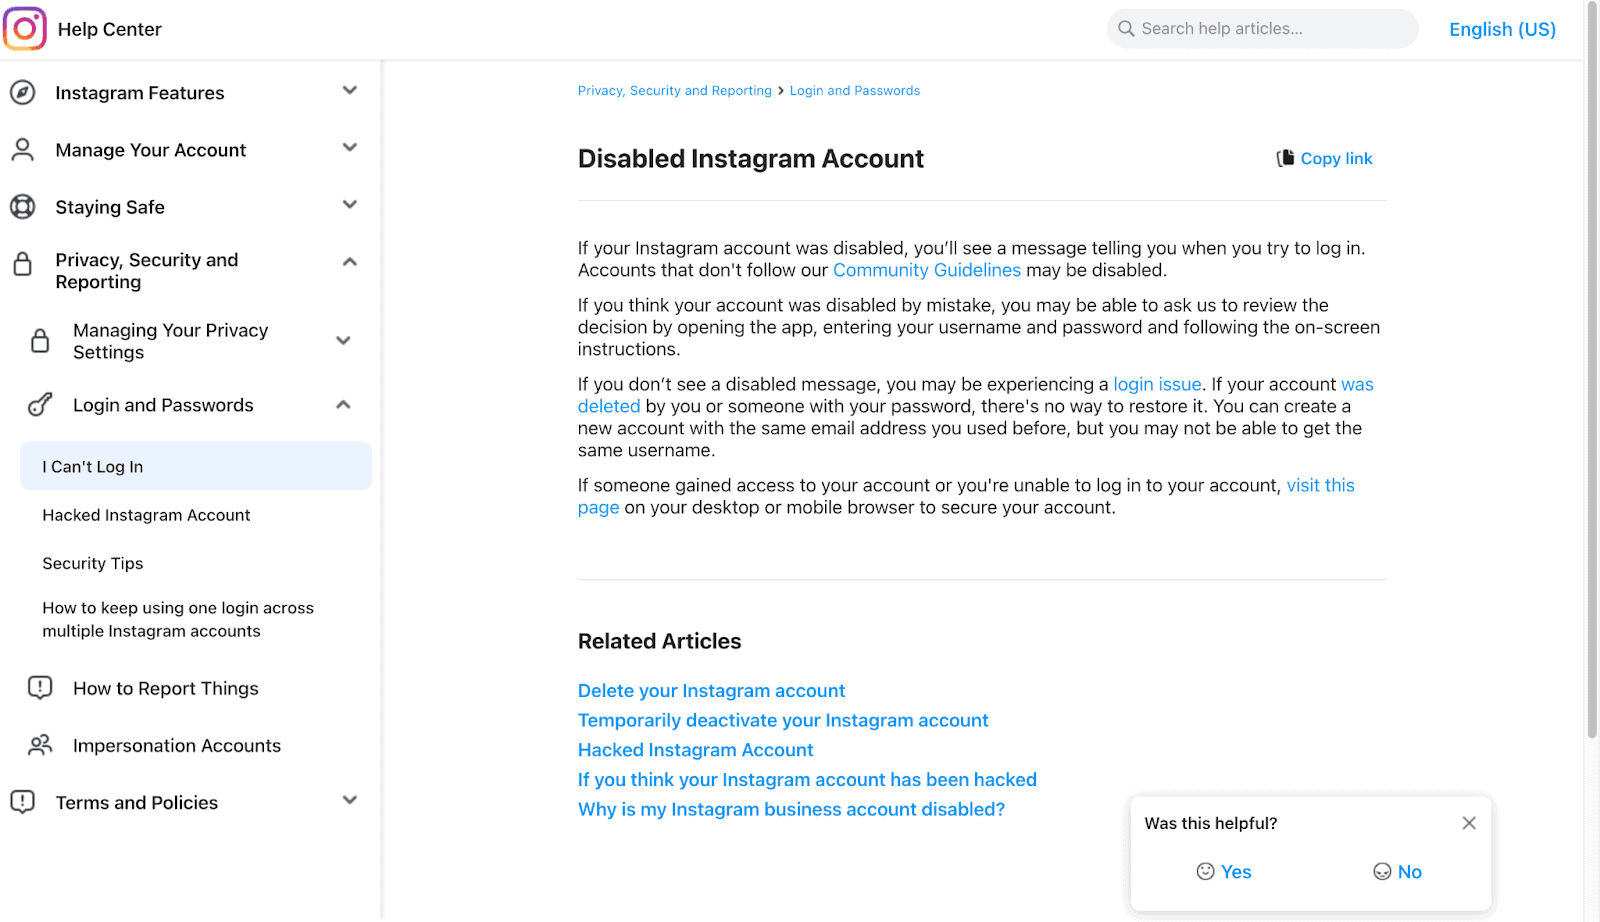This screenshot has height=922, width=1600.
Task: Open the Manage Your Account section label
Action: click(151, 150)
